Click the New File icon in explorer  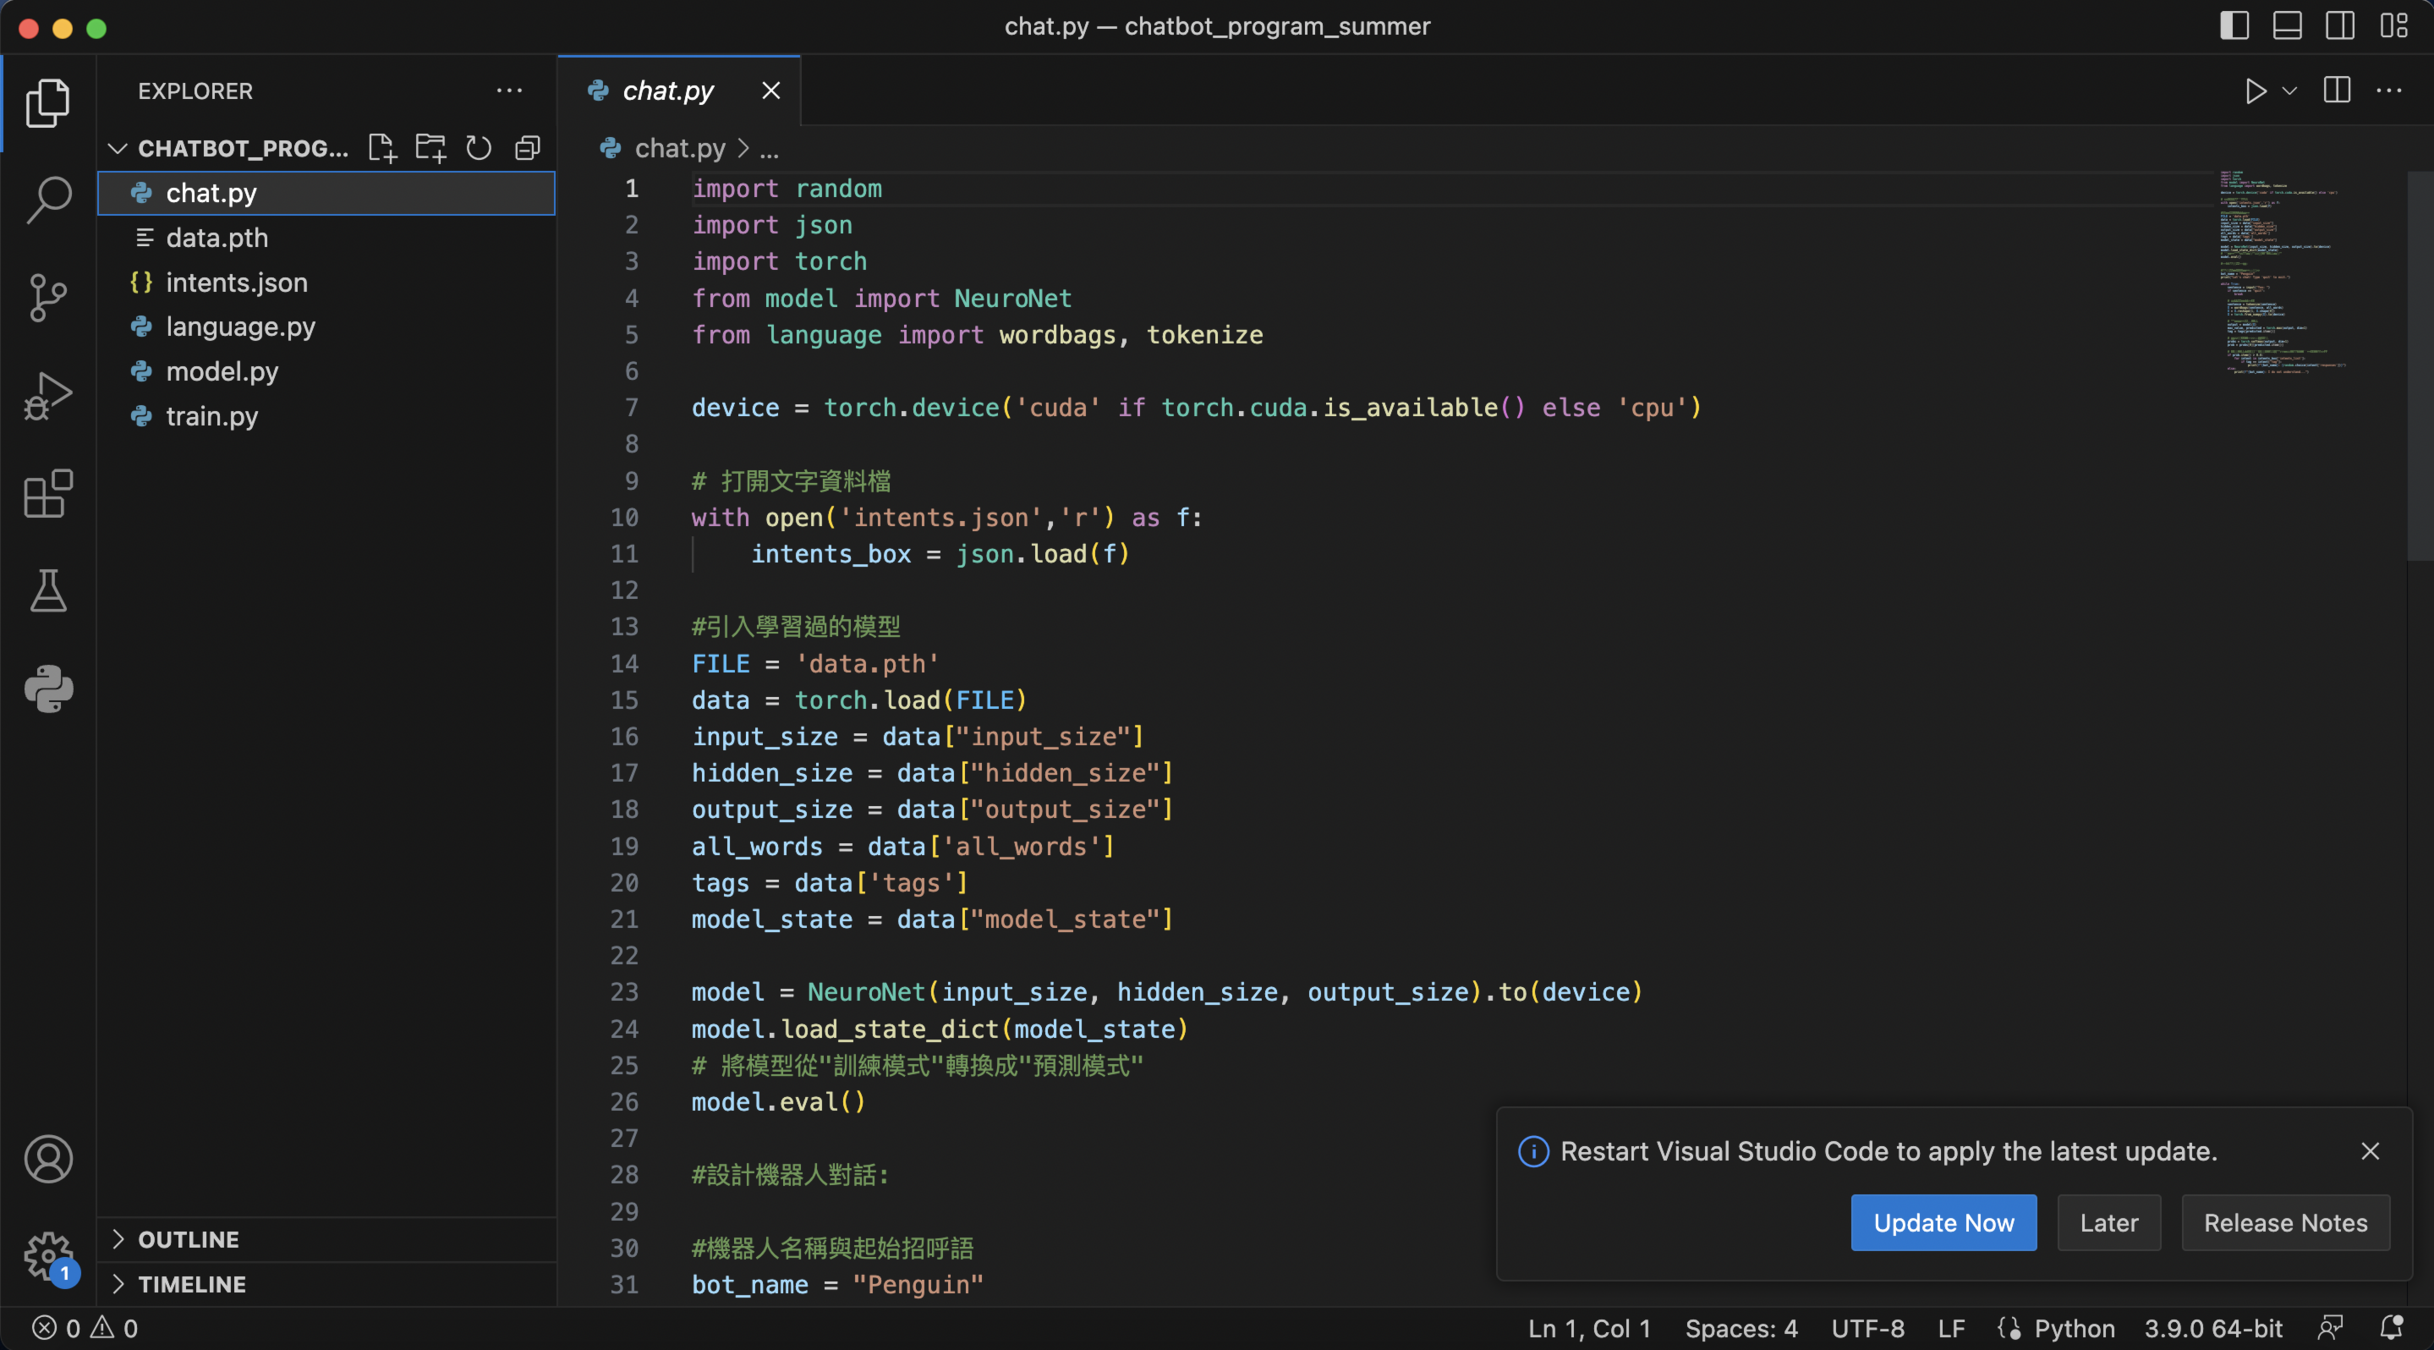pyautogui.click(x=382, y=148)
